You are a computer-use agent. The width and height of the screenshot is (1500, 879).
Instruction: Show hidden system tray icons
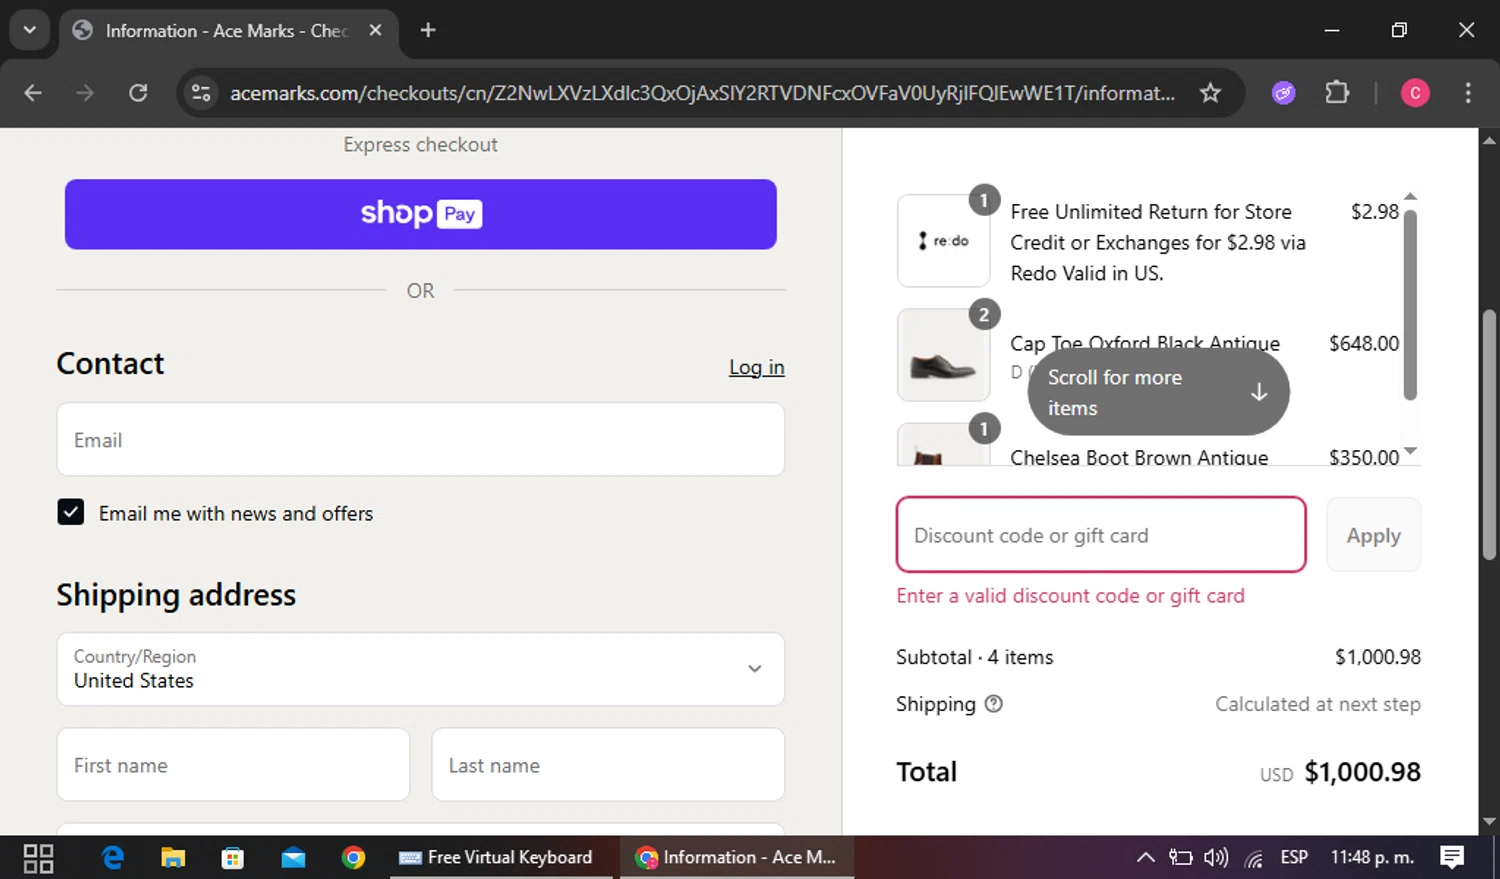[x=1146, y=858]
